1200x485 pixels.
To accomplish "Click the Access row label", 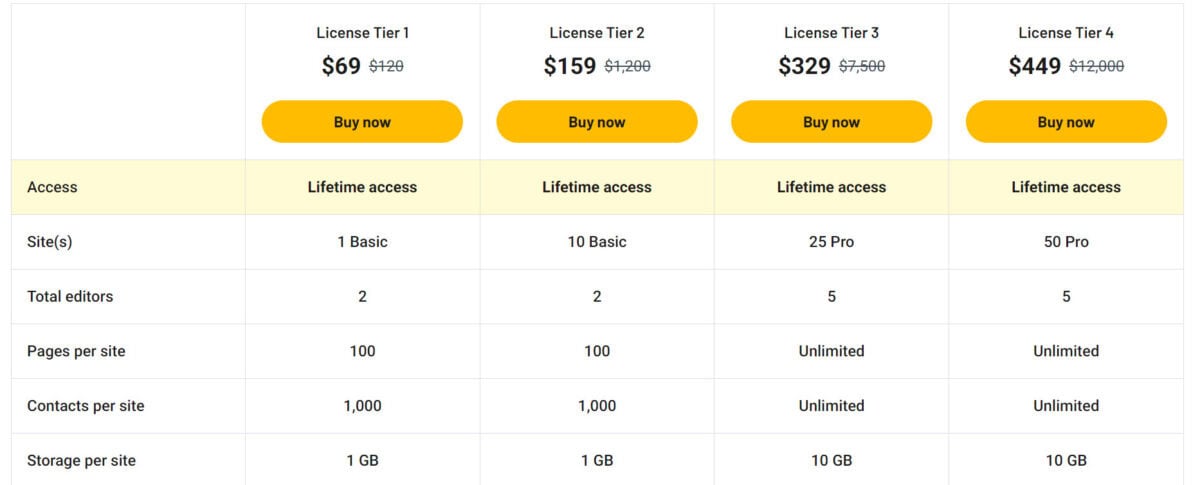I will coord(52,187).
